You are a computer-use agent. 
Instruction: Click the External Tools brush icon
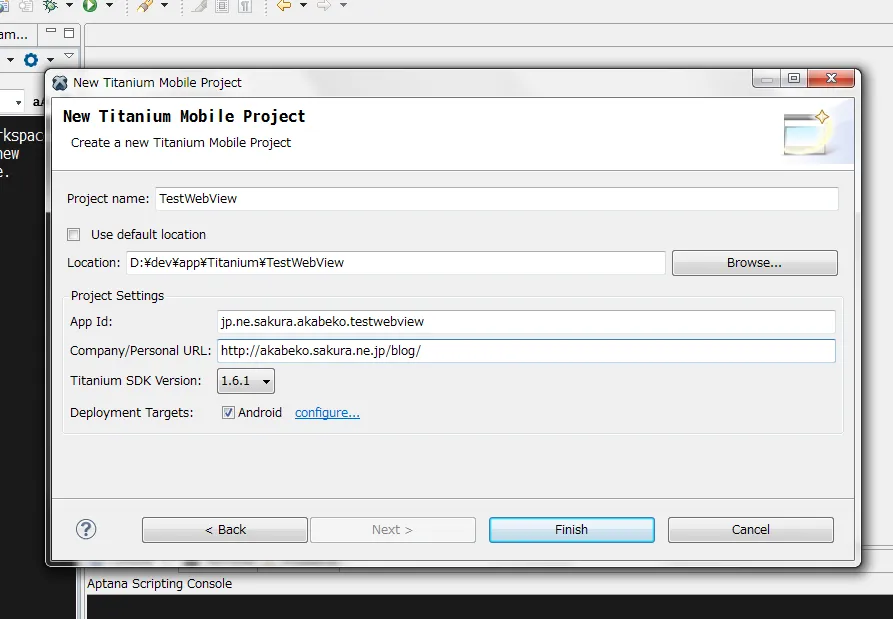coord(145,6)
